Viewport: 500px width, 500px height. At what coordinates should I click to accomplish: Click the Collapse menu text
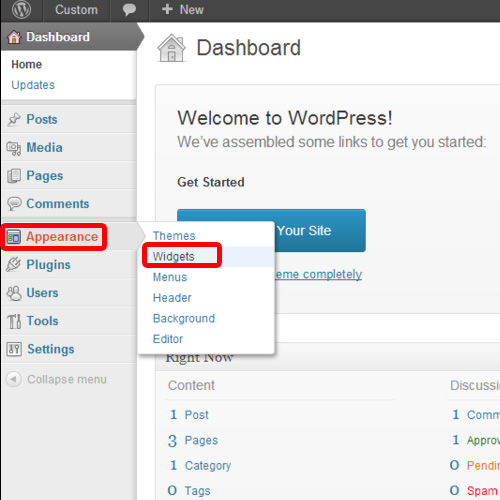point(67,379)
